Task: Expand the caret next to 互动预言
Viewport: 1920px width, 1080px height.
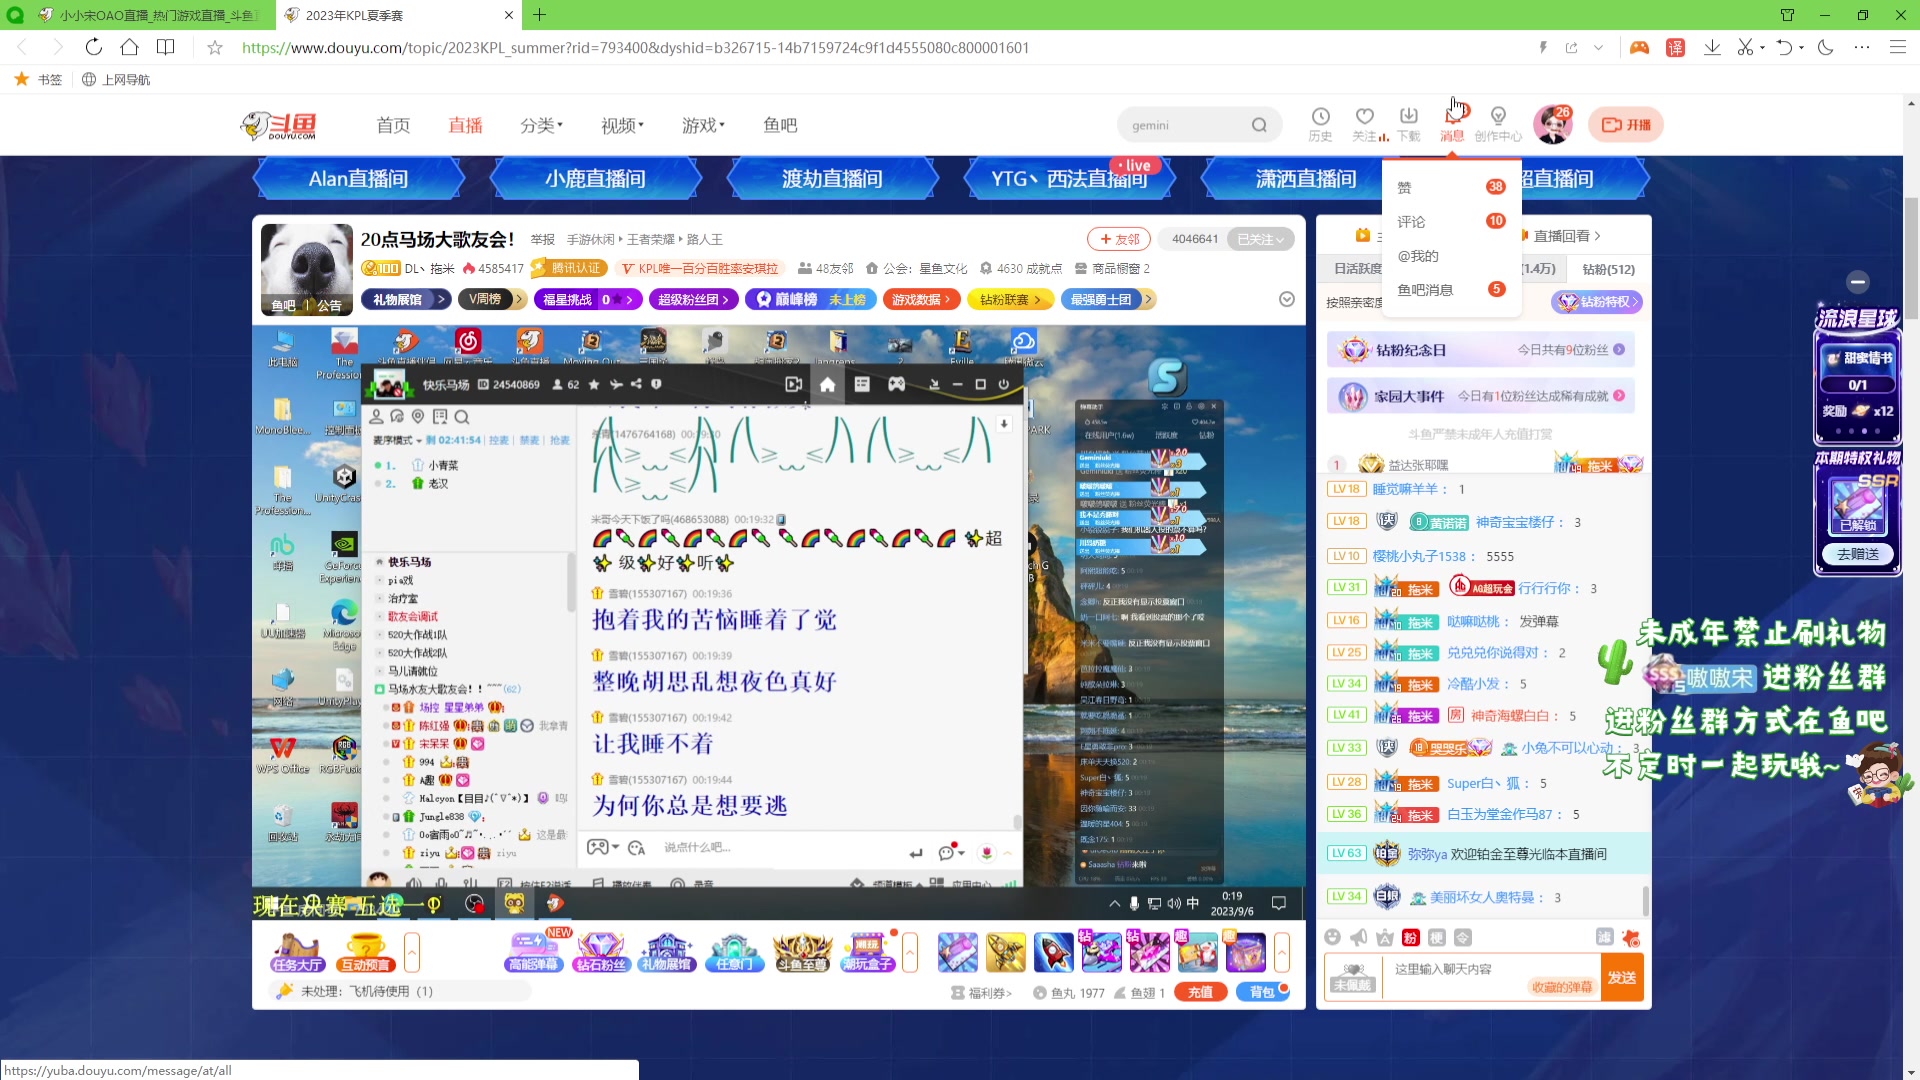Action: (x=410, y=952)
